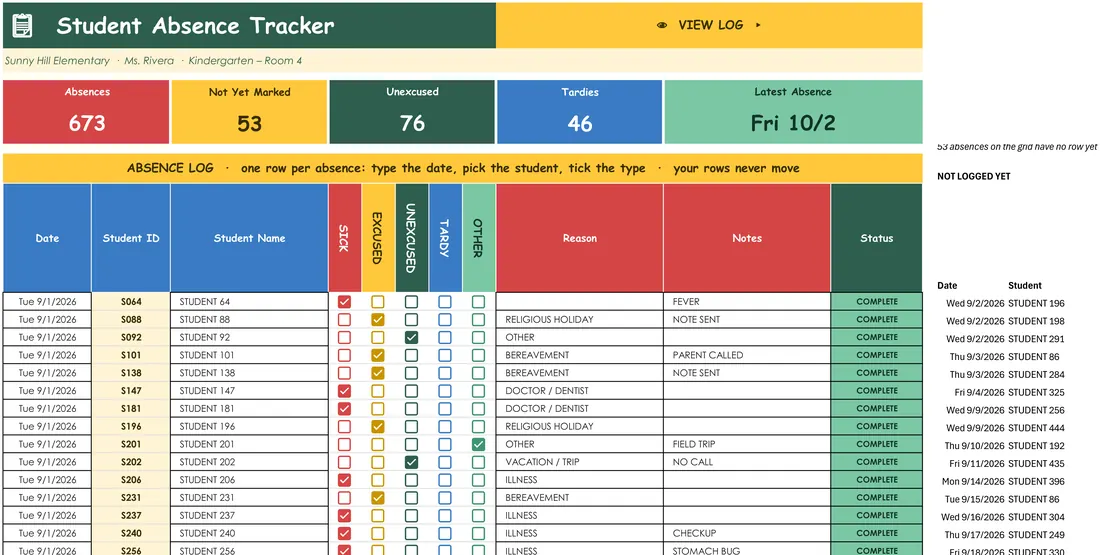Select the VACATION / TRIP reason cell
Image resolution: width=1100 pixels, height=555 pixels.
pyautogui.click(x=579, y=462)
